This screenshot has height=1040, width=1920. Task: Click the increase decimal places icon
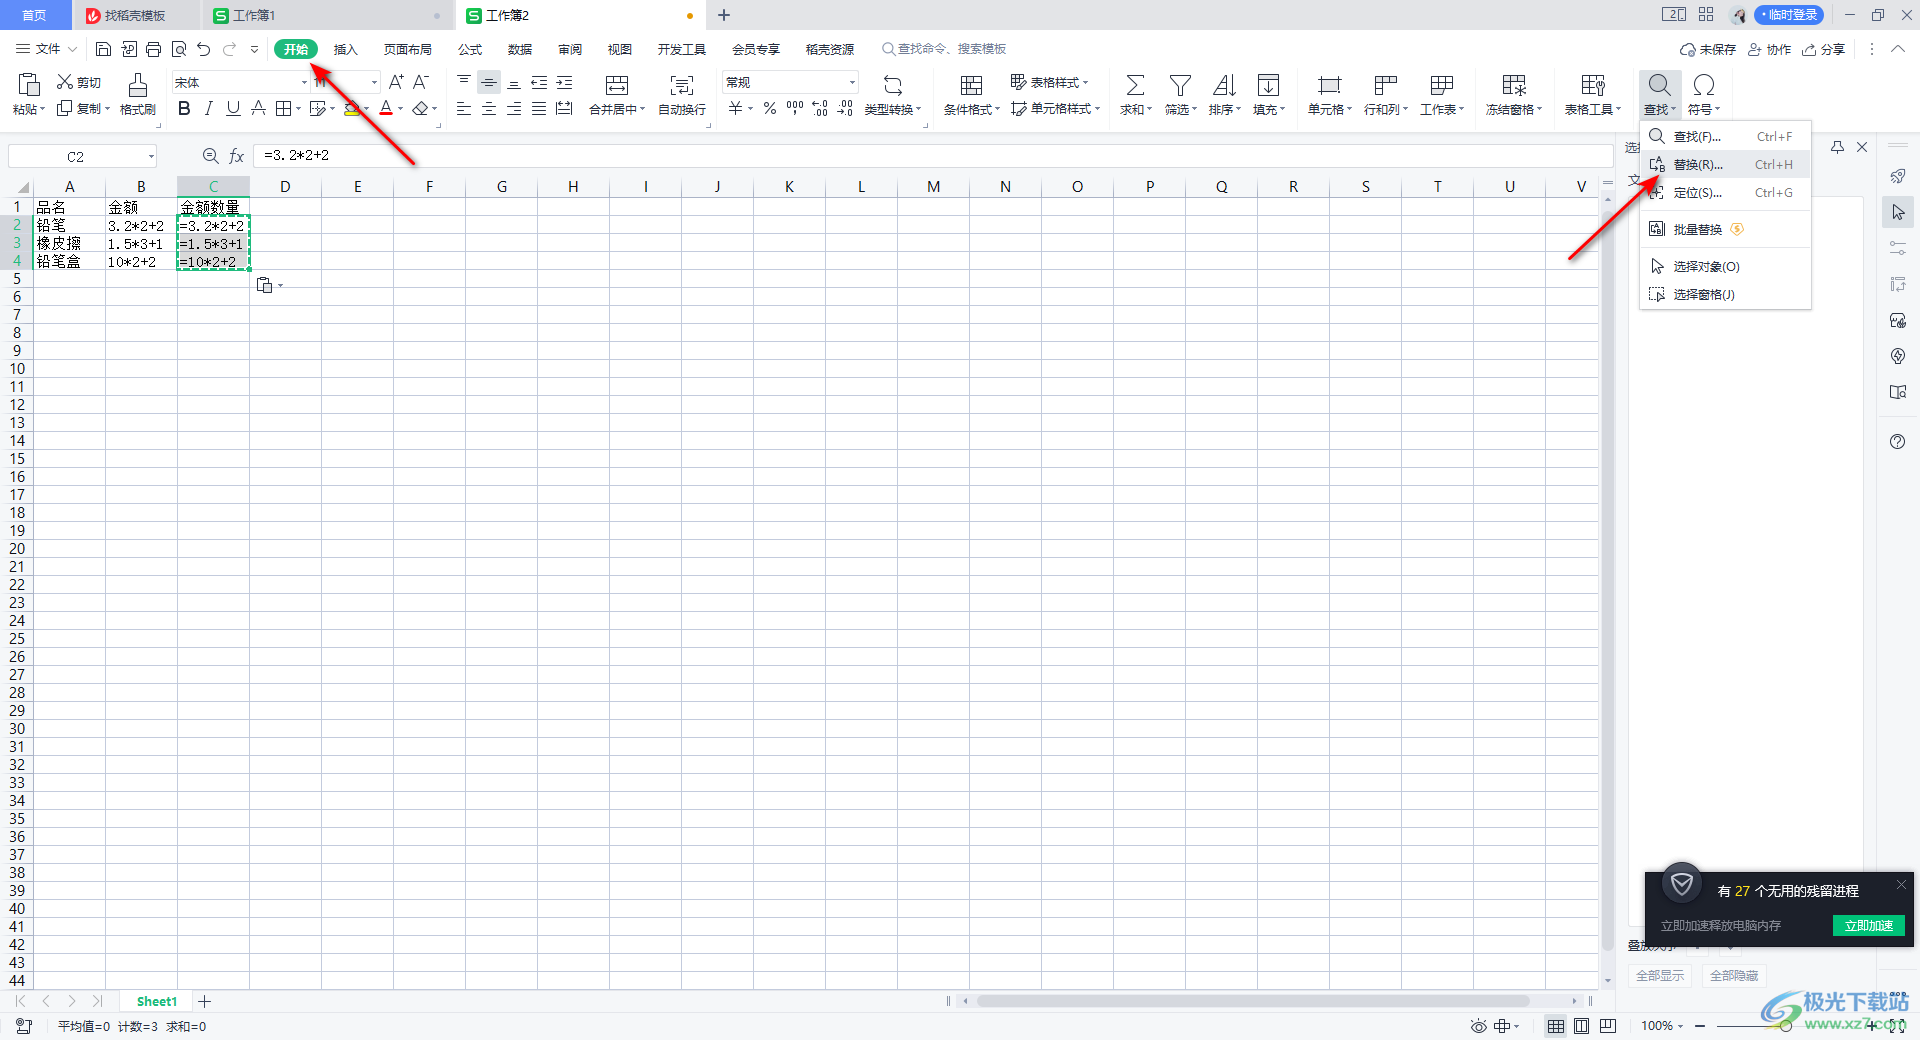(820, 108)
